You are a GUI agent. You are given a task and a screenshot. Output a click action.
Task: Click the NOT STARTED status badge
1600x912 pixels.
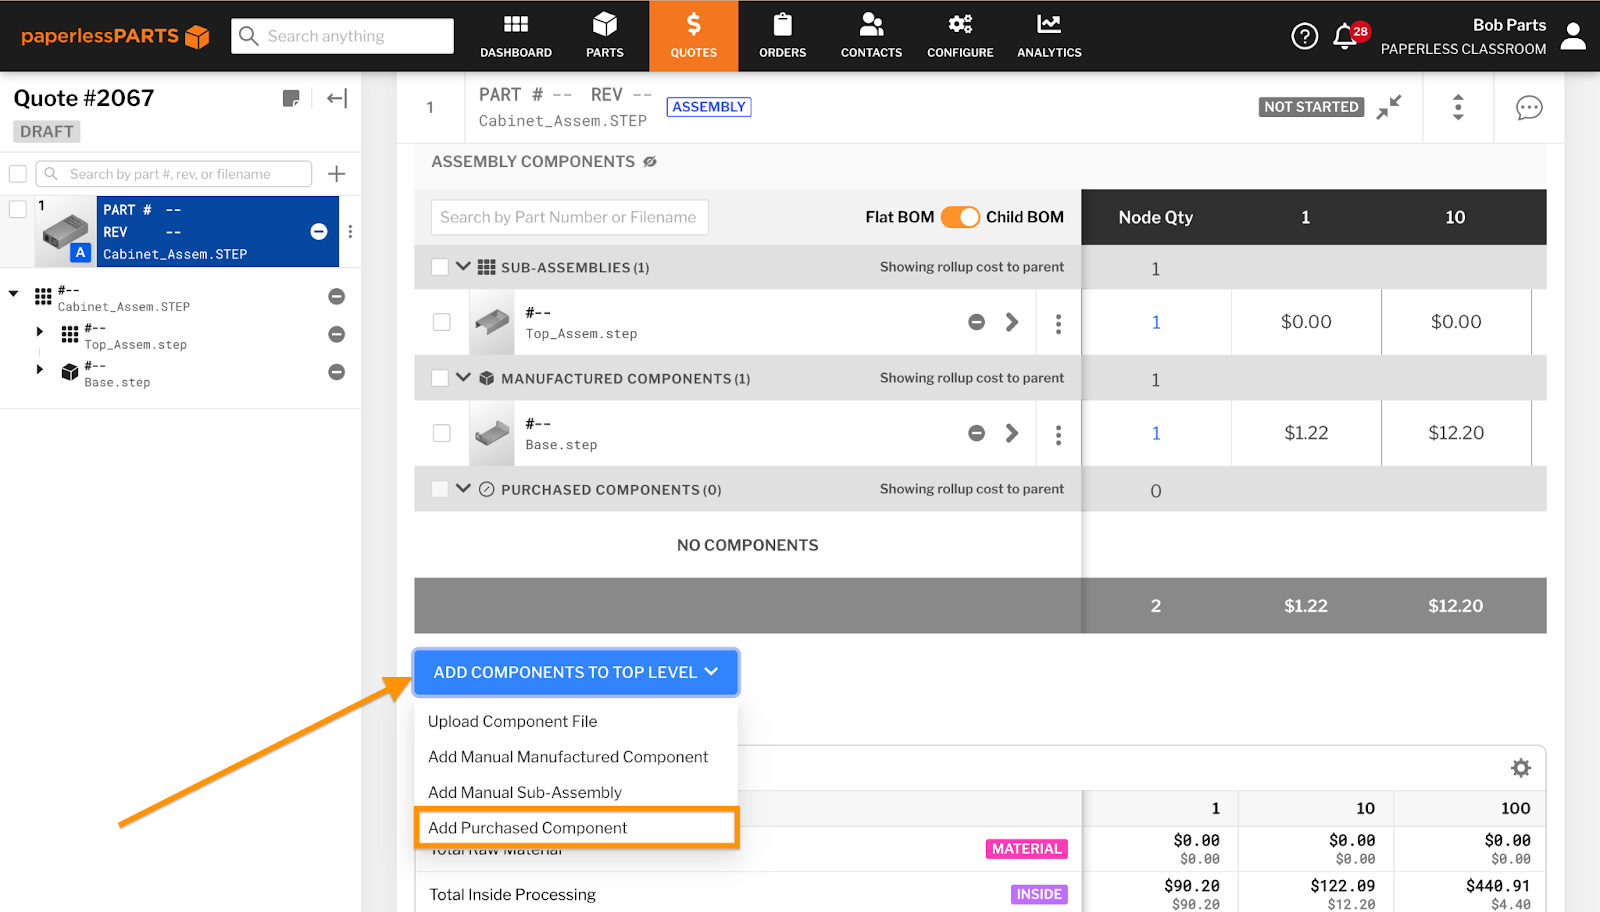(x=1311, y=107)
